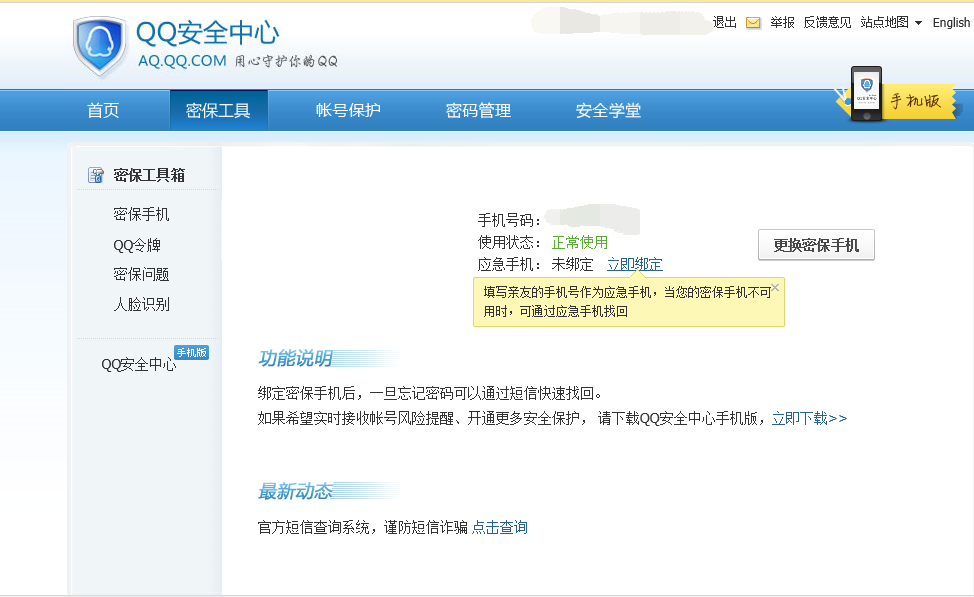Open the 密码管理 navigation tab
The image size is (974, 597).
(478, 111)
